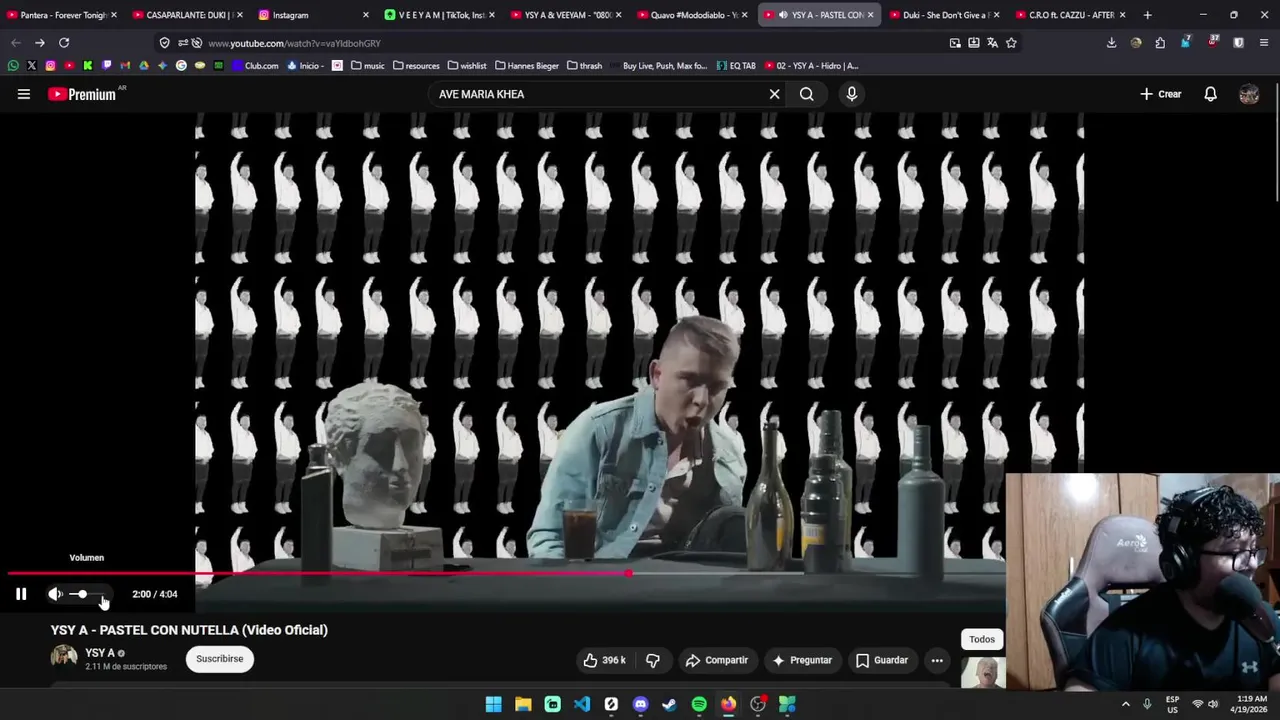Image resolution: width=1280 pixels, height=720 pixels.
Task: Open YouTube notifications bell
Action: tap(1210, 94)
